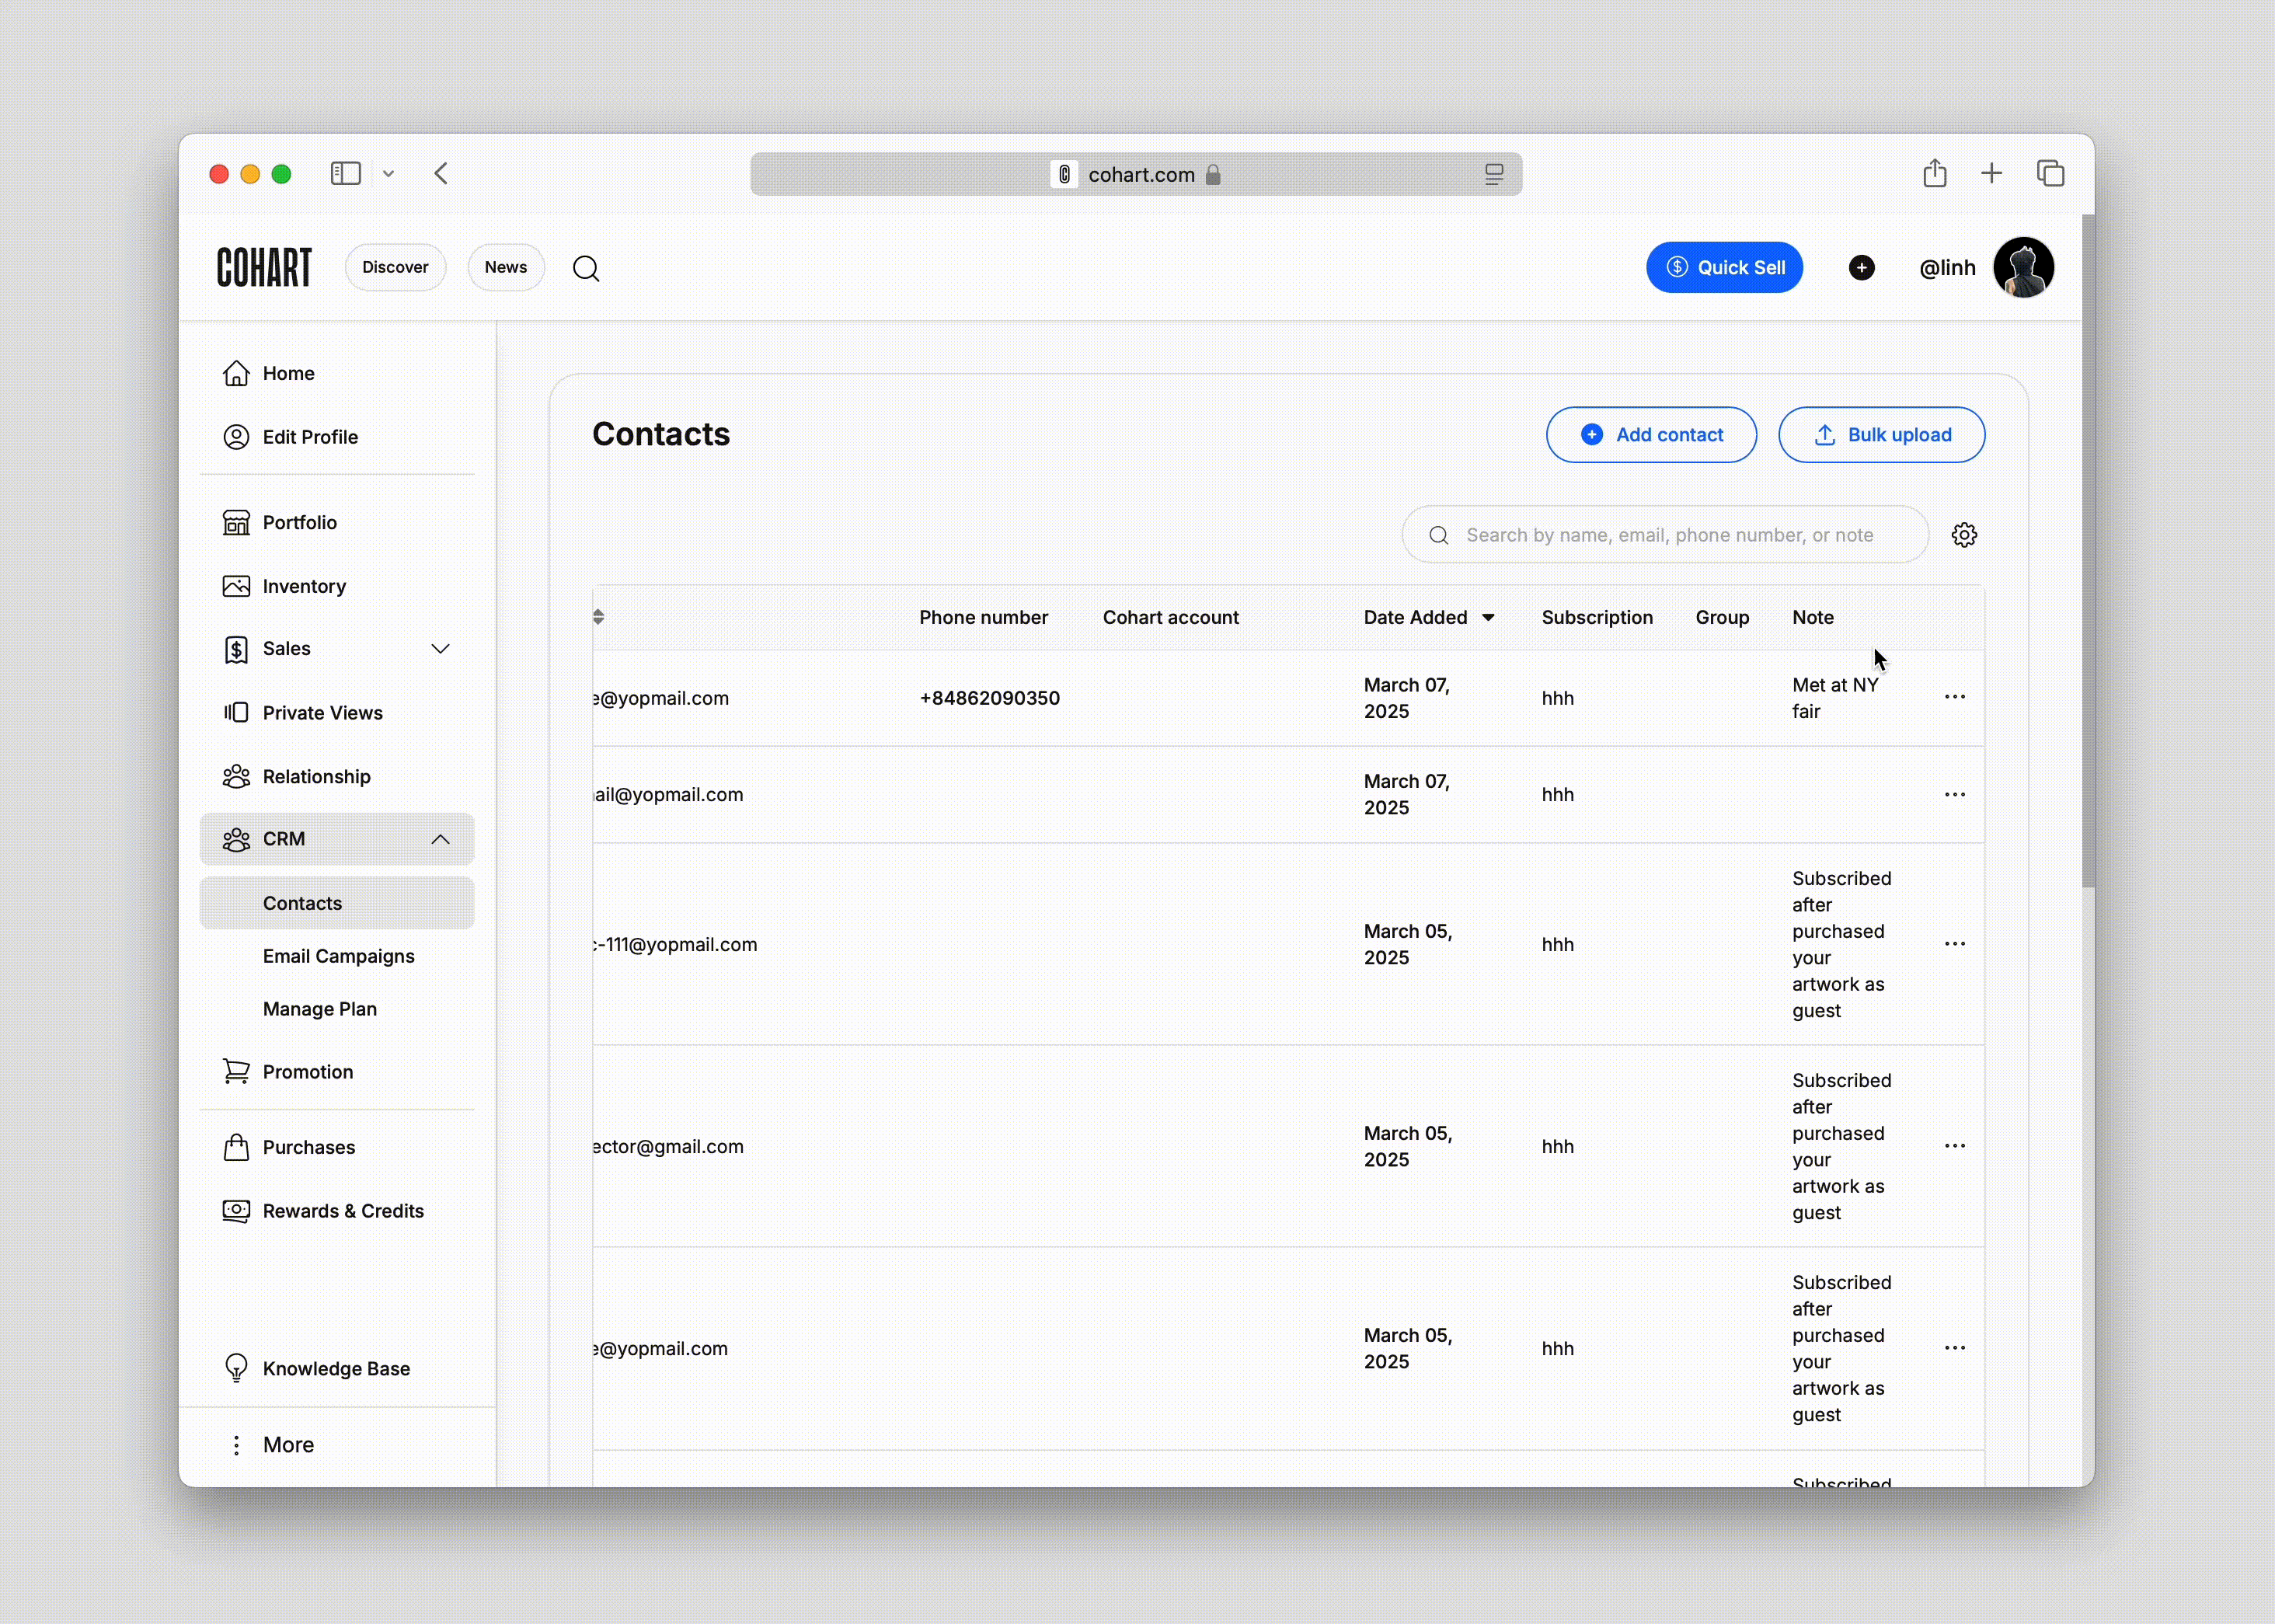
Task: Open the search magnifier in header
Action: (586, 268)
